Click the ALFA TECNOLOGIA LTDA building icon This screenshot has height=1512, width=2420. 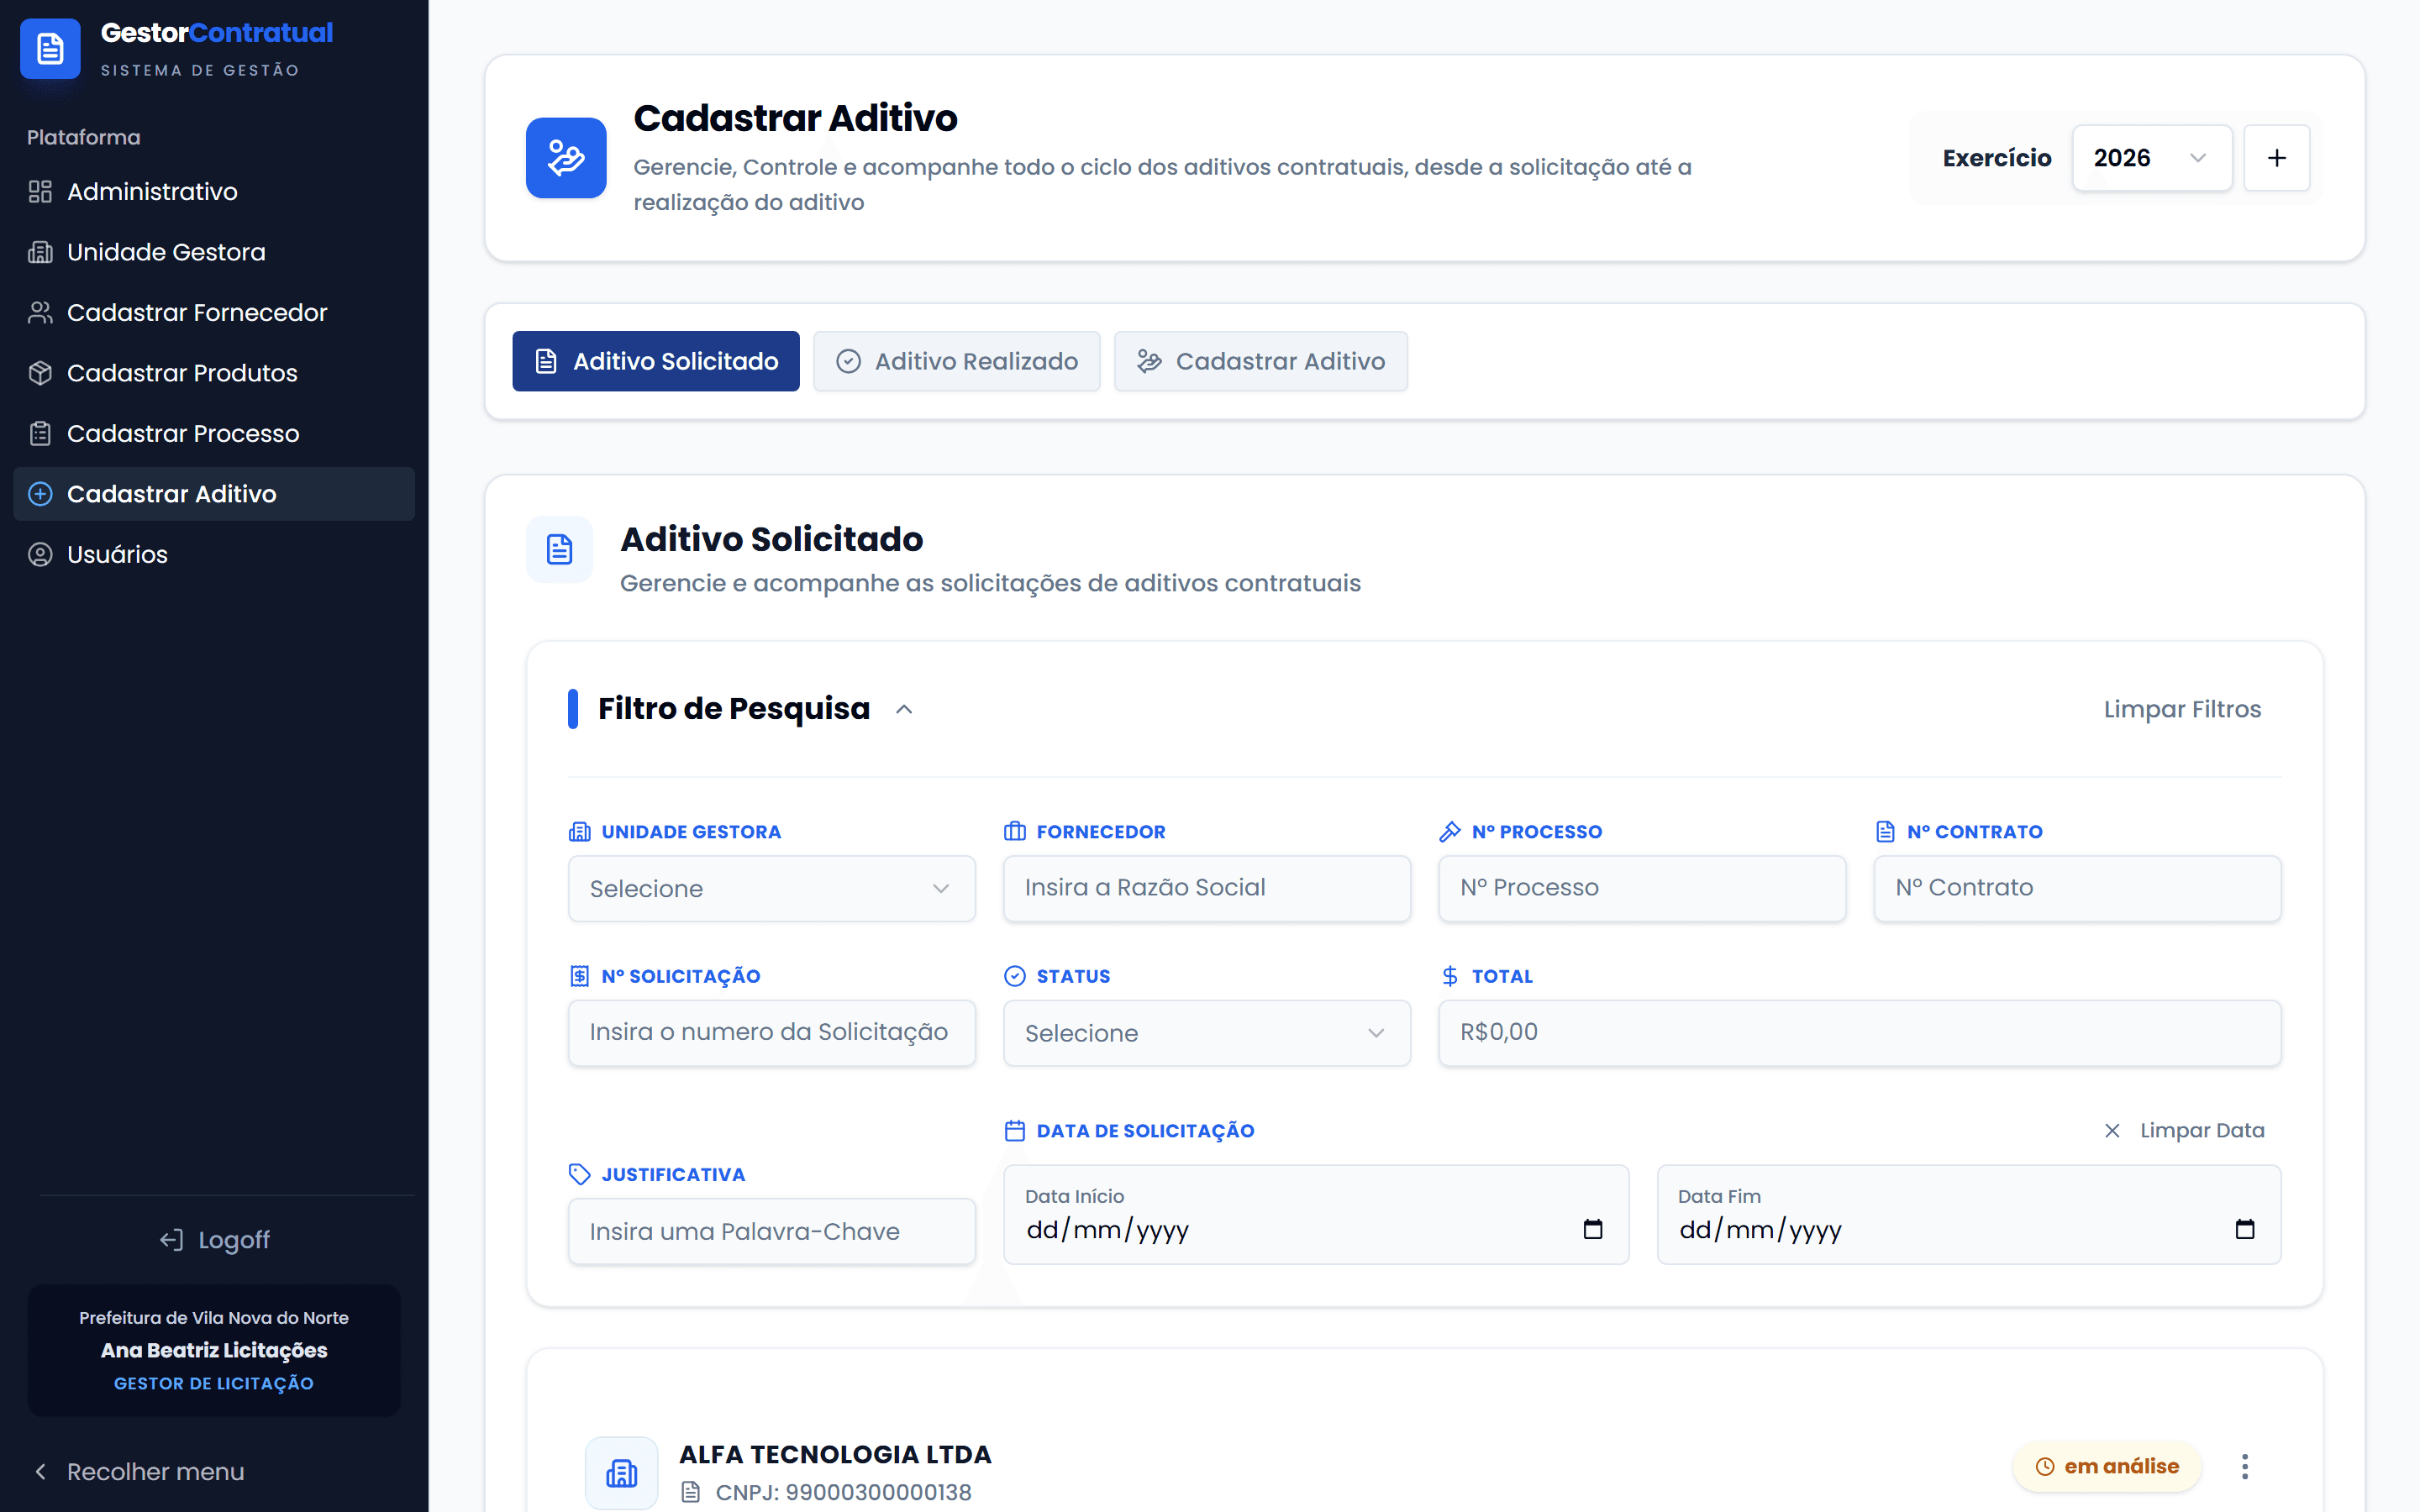click(622, 1473)
